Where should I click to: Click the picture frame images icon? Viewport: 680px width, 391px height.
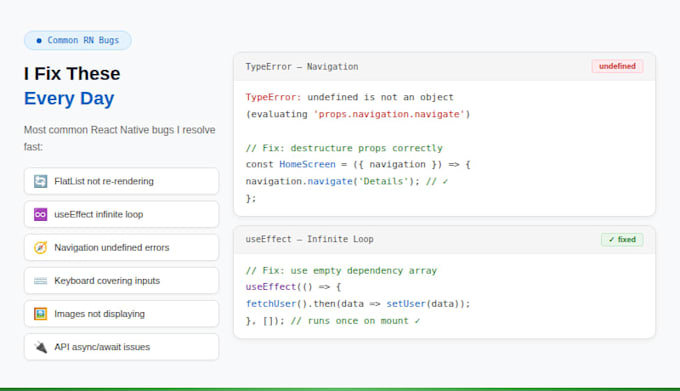click(40, 314)
